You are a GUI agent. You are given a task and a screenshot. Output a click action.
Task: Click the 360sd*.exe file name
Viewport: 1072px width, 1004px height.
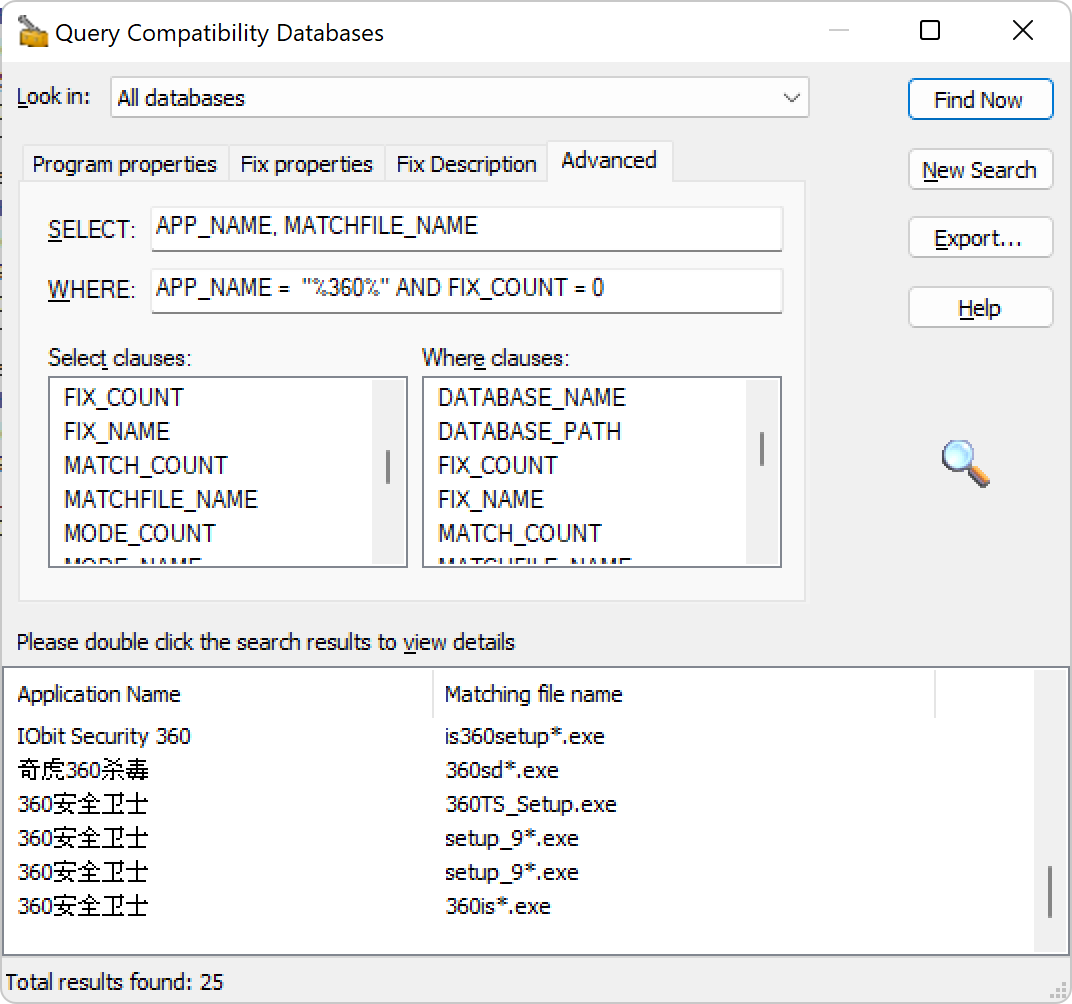point(502,770)
